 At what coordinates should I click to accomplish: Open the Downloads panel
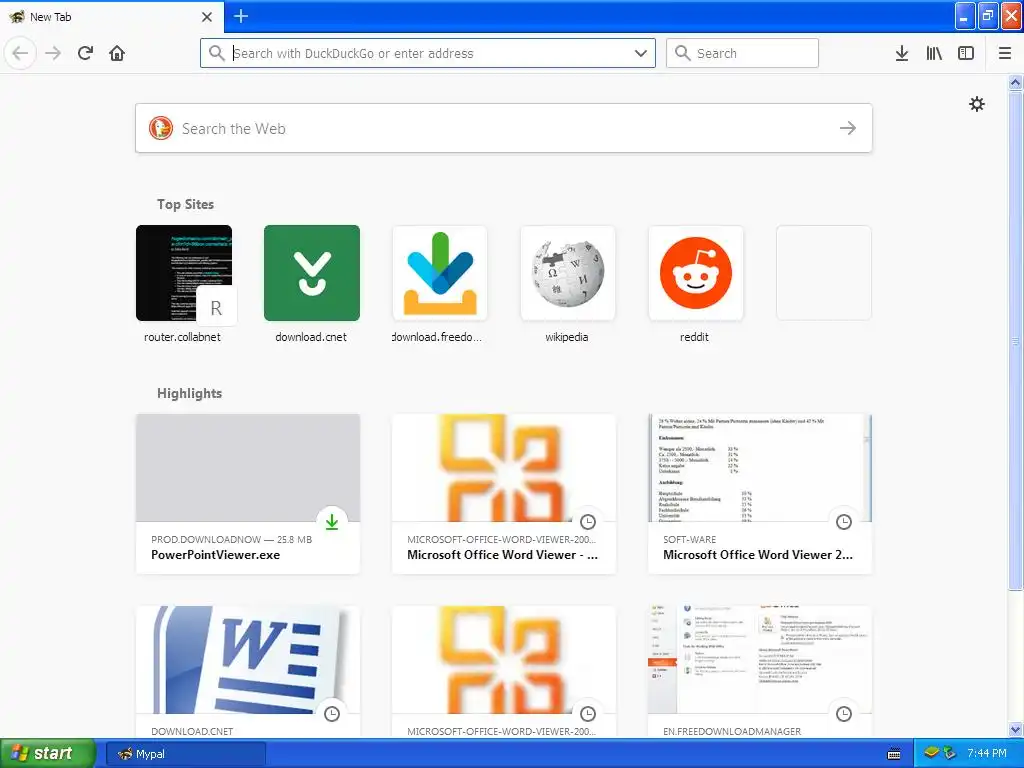click(902, 53)
